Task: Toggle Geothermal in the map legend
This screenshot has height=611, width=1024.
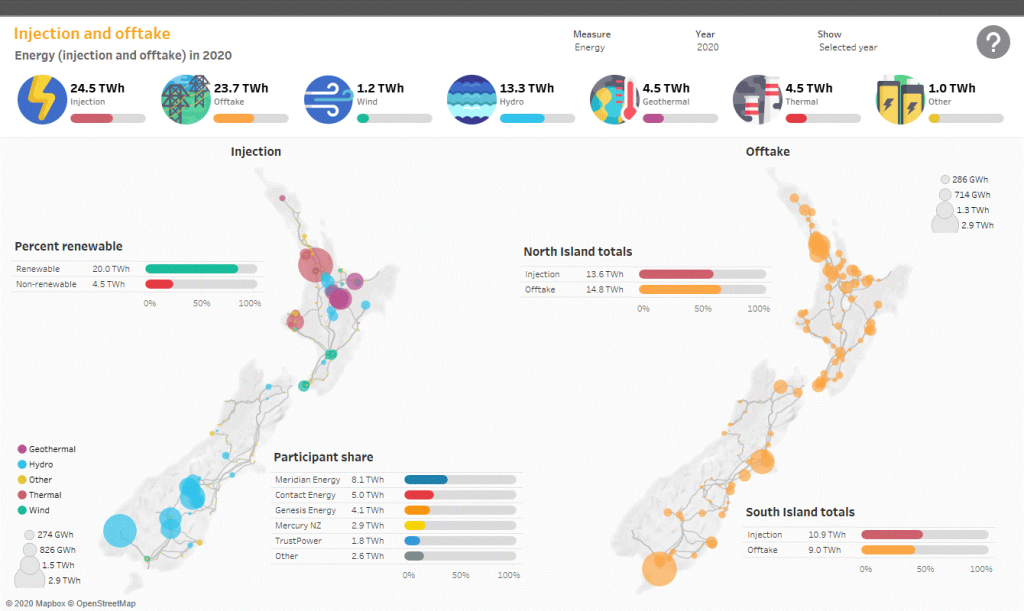Action: (x=51, y=450)
